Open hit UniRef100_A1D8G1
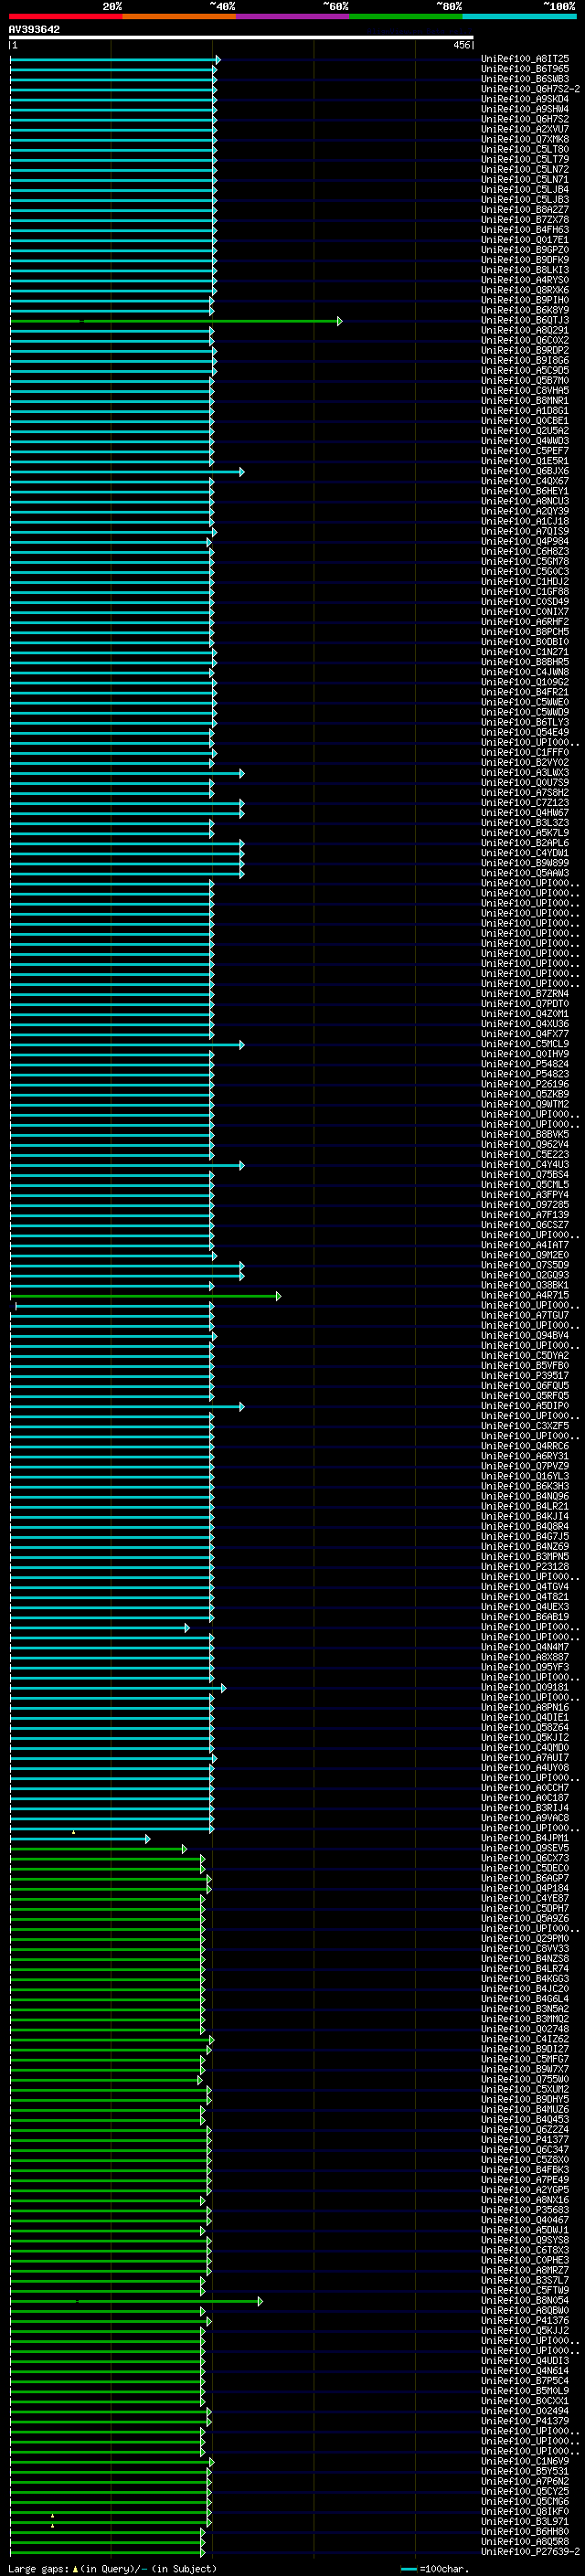The width and height of the screenshot is (585, 2576). 525,410
